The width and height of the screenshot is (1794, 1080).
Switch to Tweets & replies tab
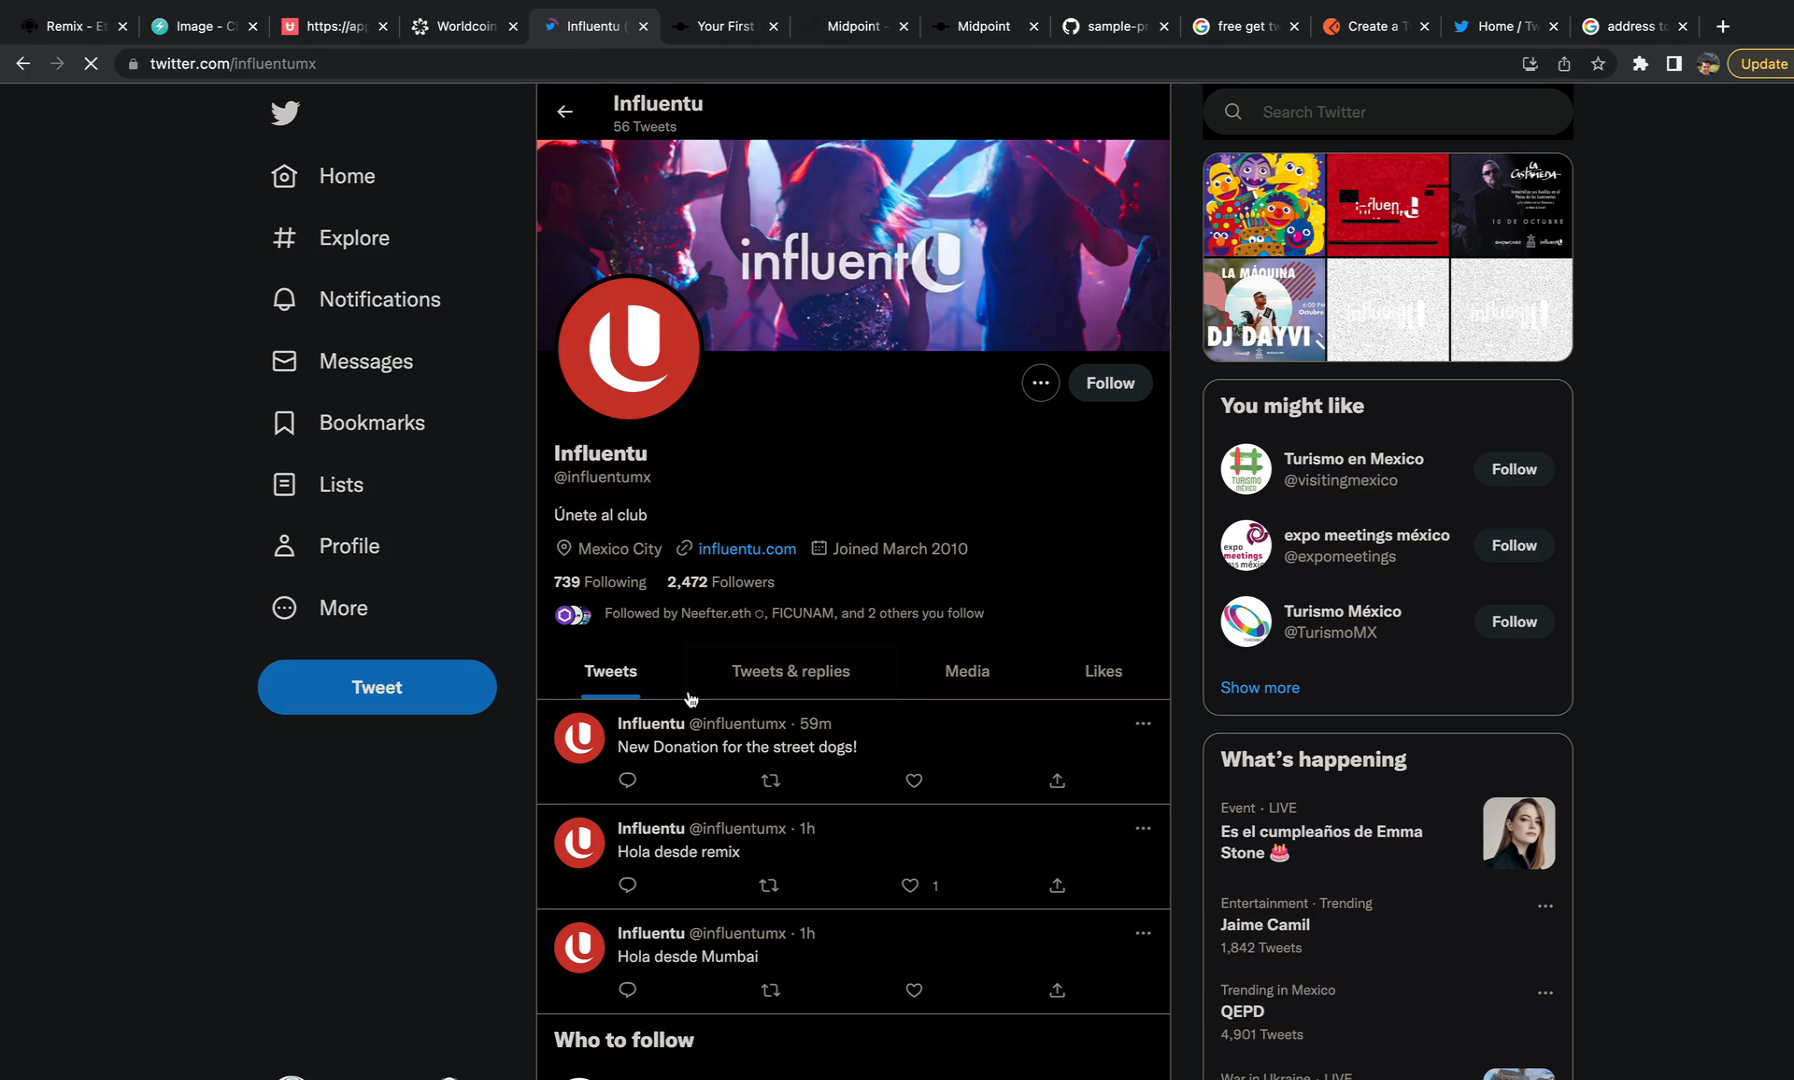click(791, 671)
